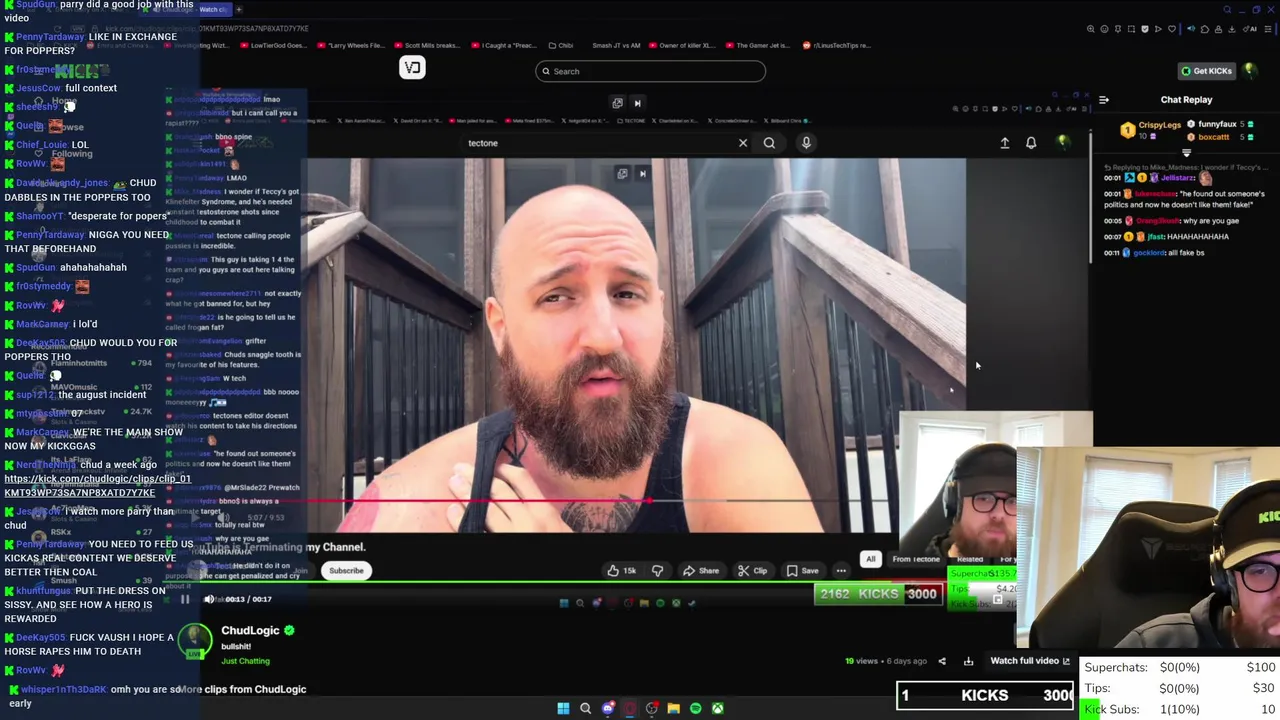The width and height of the screenshot is (1280, 720).
Task: Expand the chat leaderboard chevron
Action: (1186, 153)
